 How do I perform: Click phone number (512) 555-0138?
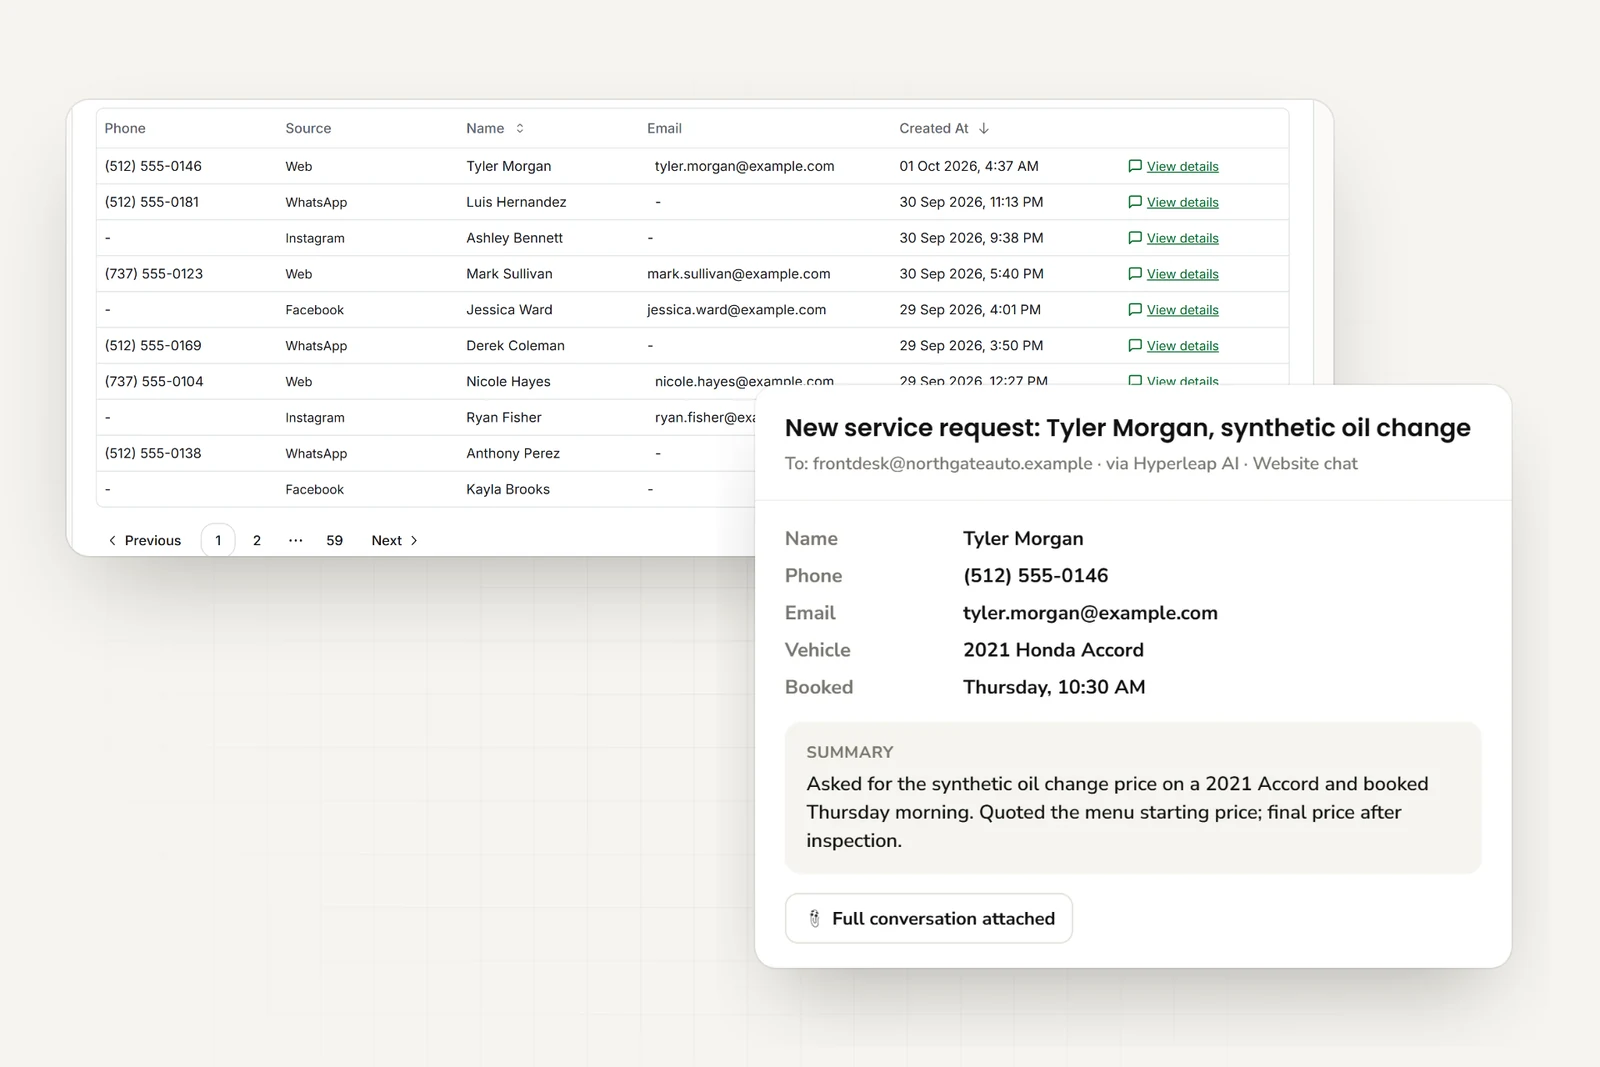(x=153, y=454)
